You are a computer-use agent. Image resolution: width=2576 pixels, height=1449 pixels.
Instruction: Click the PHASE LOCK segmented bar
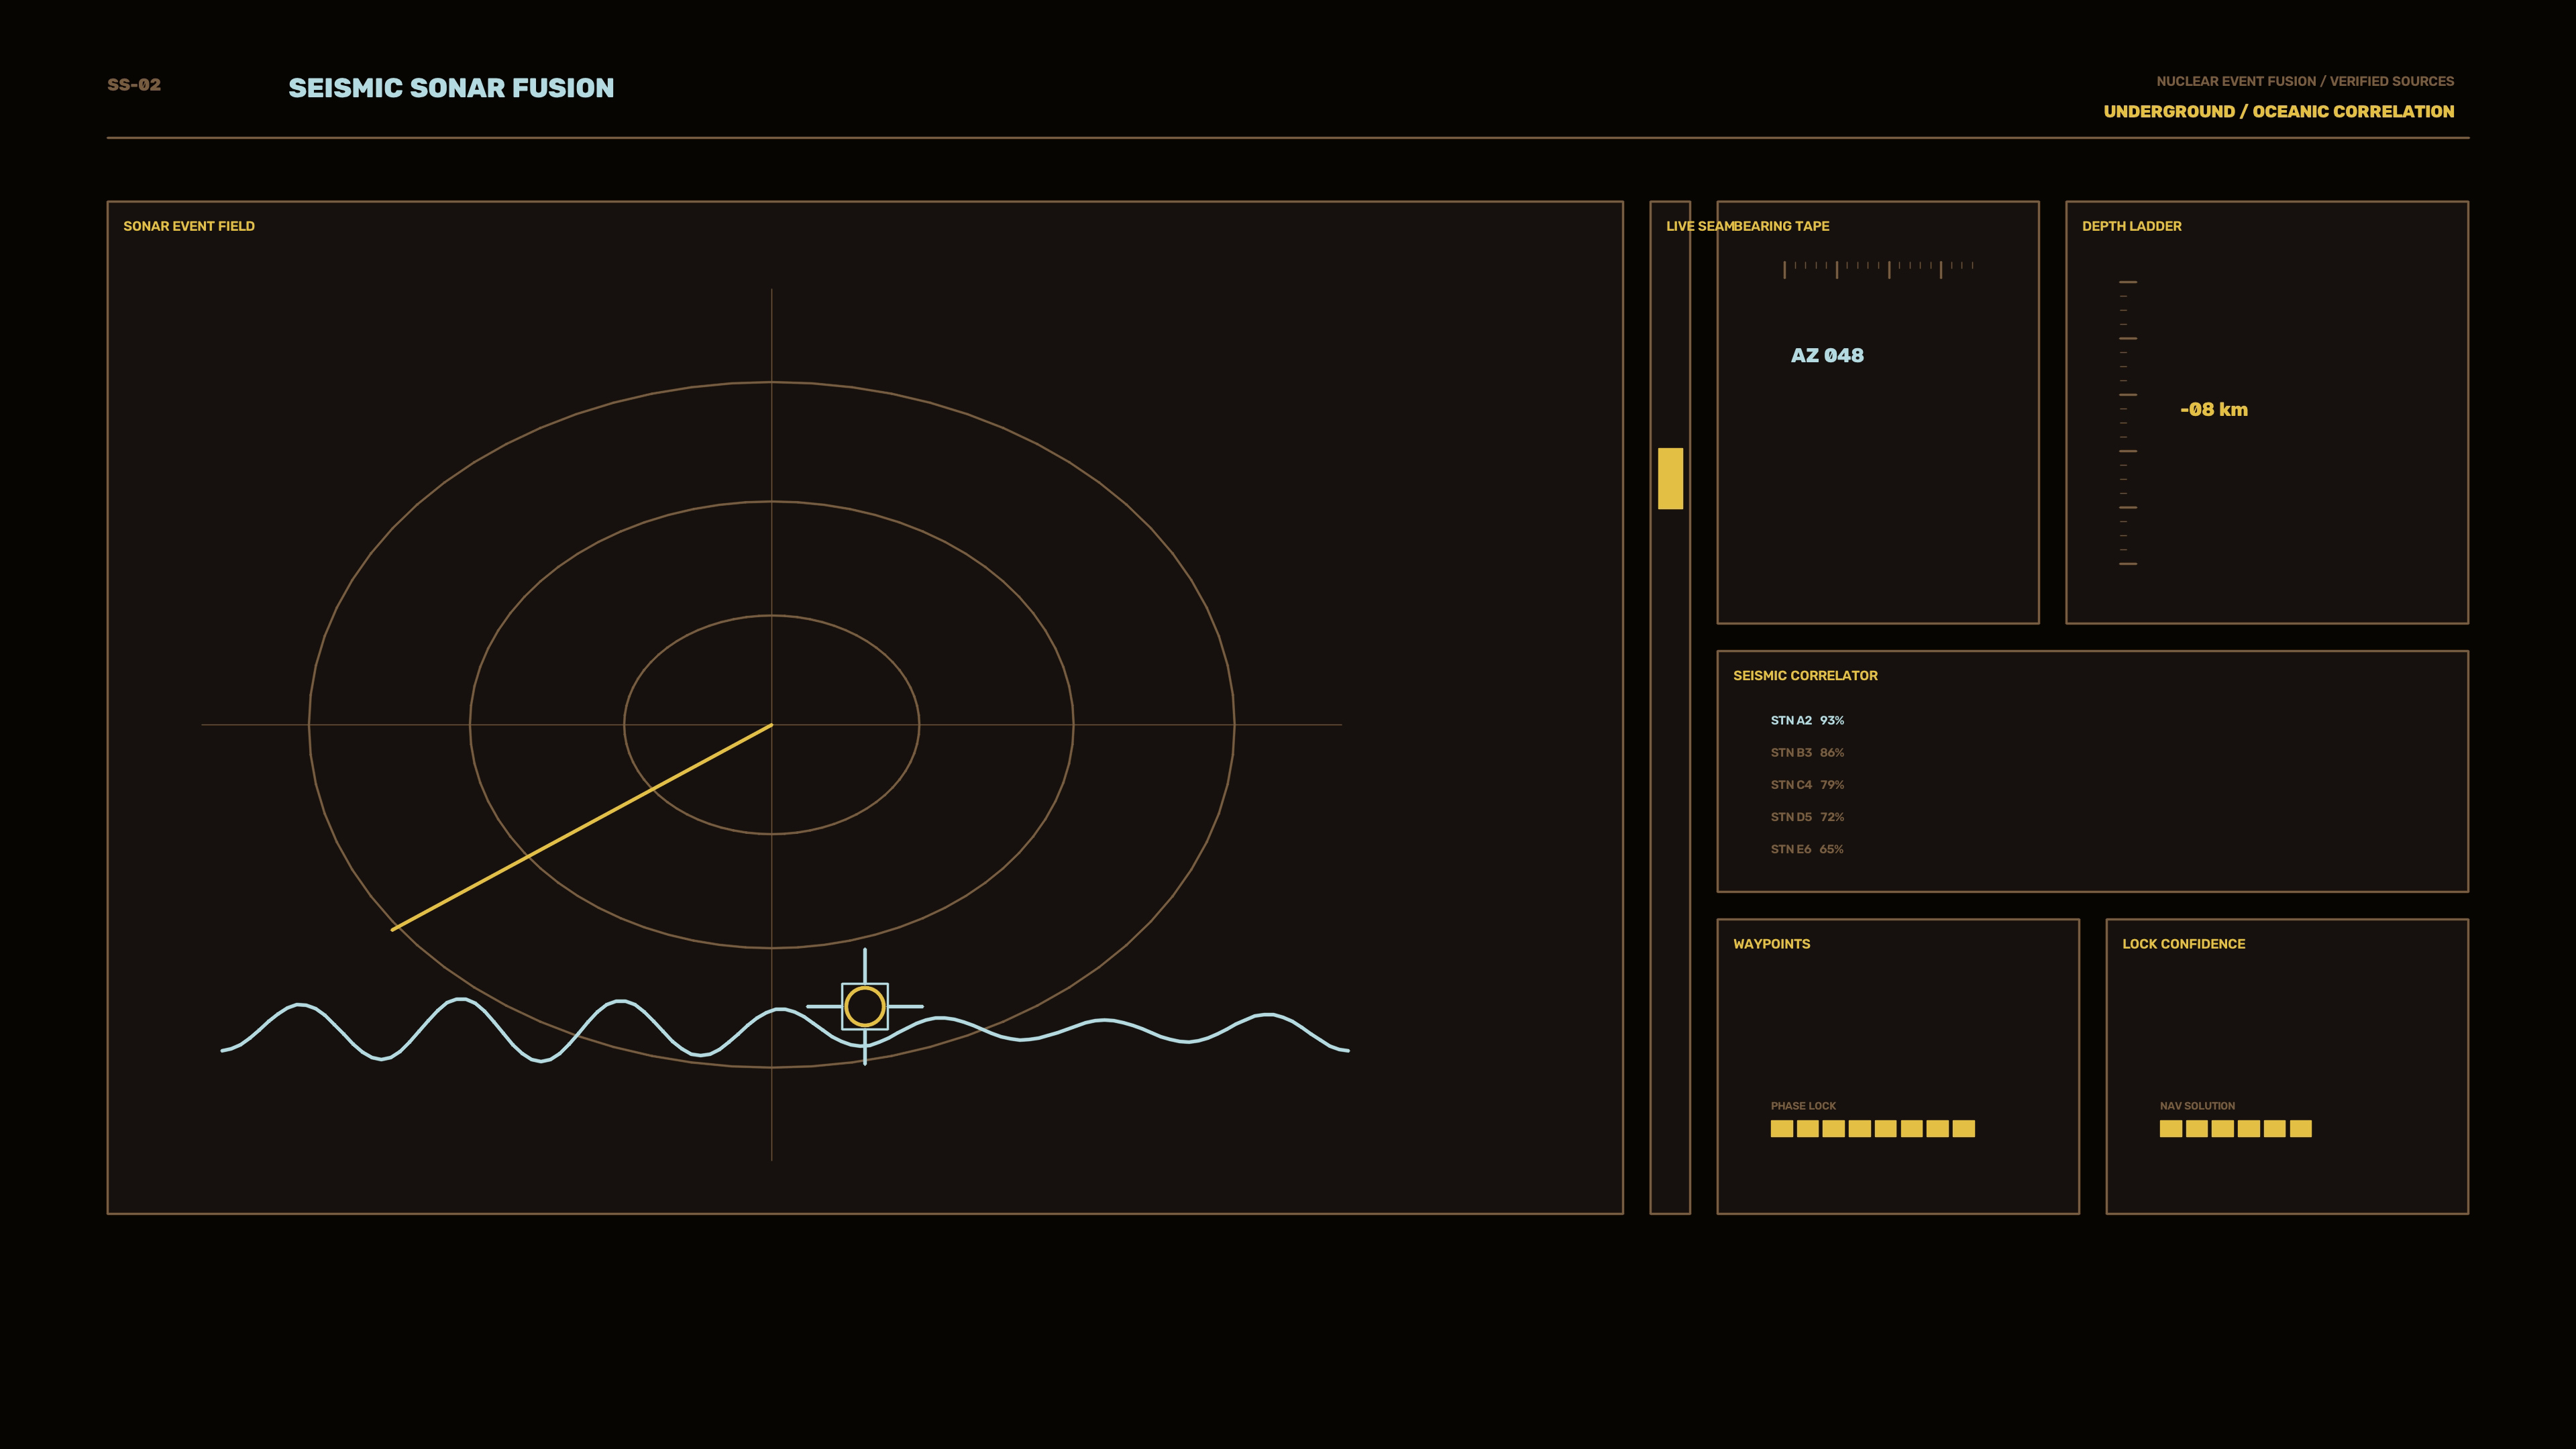point(1872,1128)
